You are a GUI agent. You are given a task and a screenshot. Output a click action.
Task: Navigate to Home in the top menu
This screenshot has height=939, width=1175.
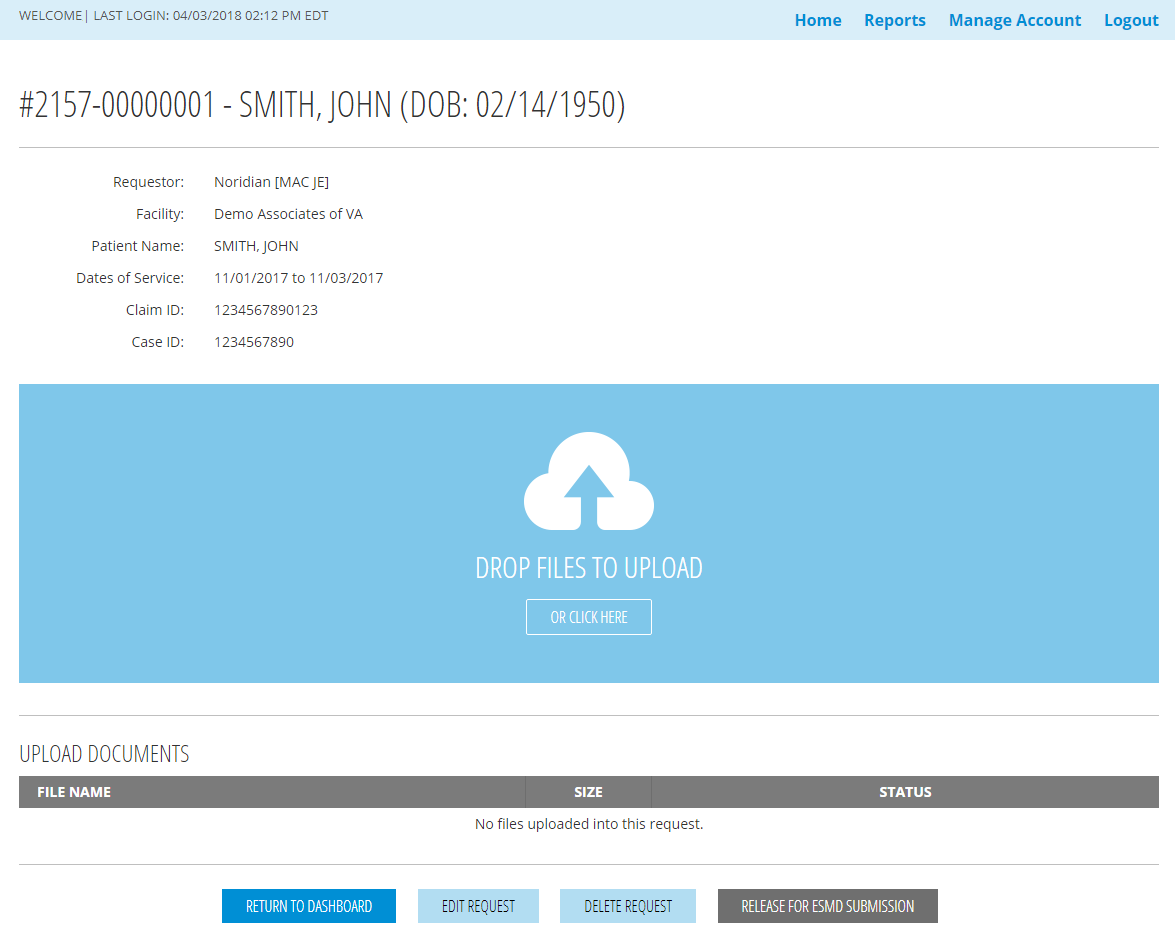[x=818, y=20]
